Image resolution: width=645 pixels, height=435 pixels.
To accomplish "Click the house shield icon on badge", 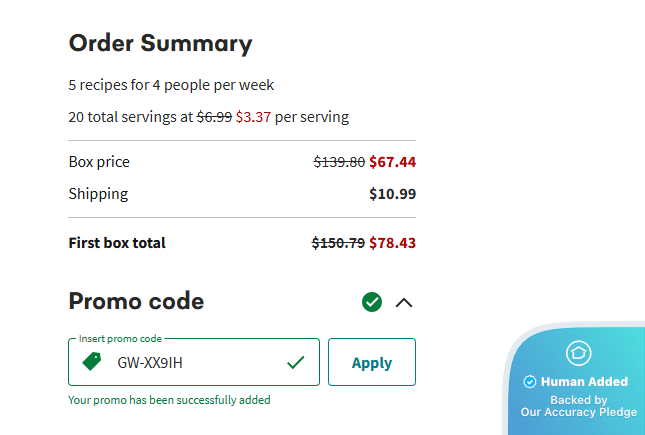I will tap(579, 353).
